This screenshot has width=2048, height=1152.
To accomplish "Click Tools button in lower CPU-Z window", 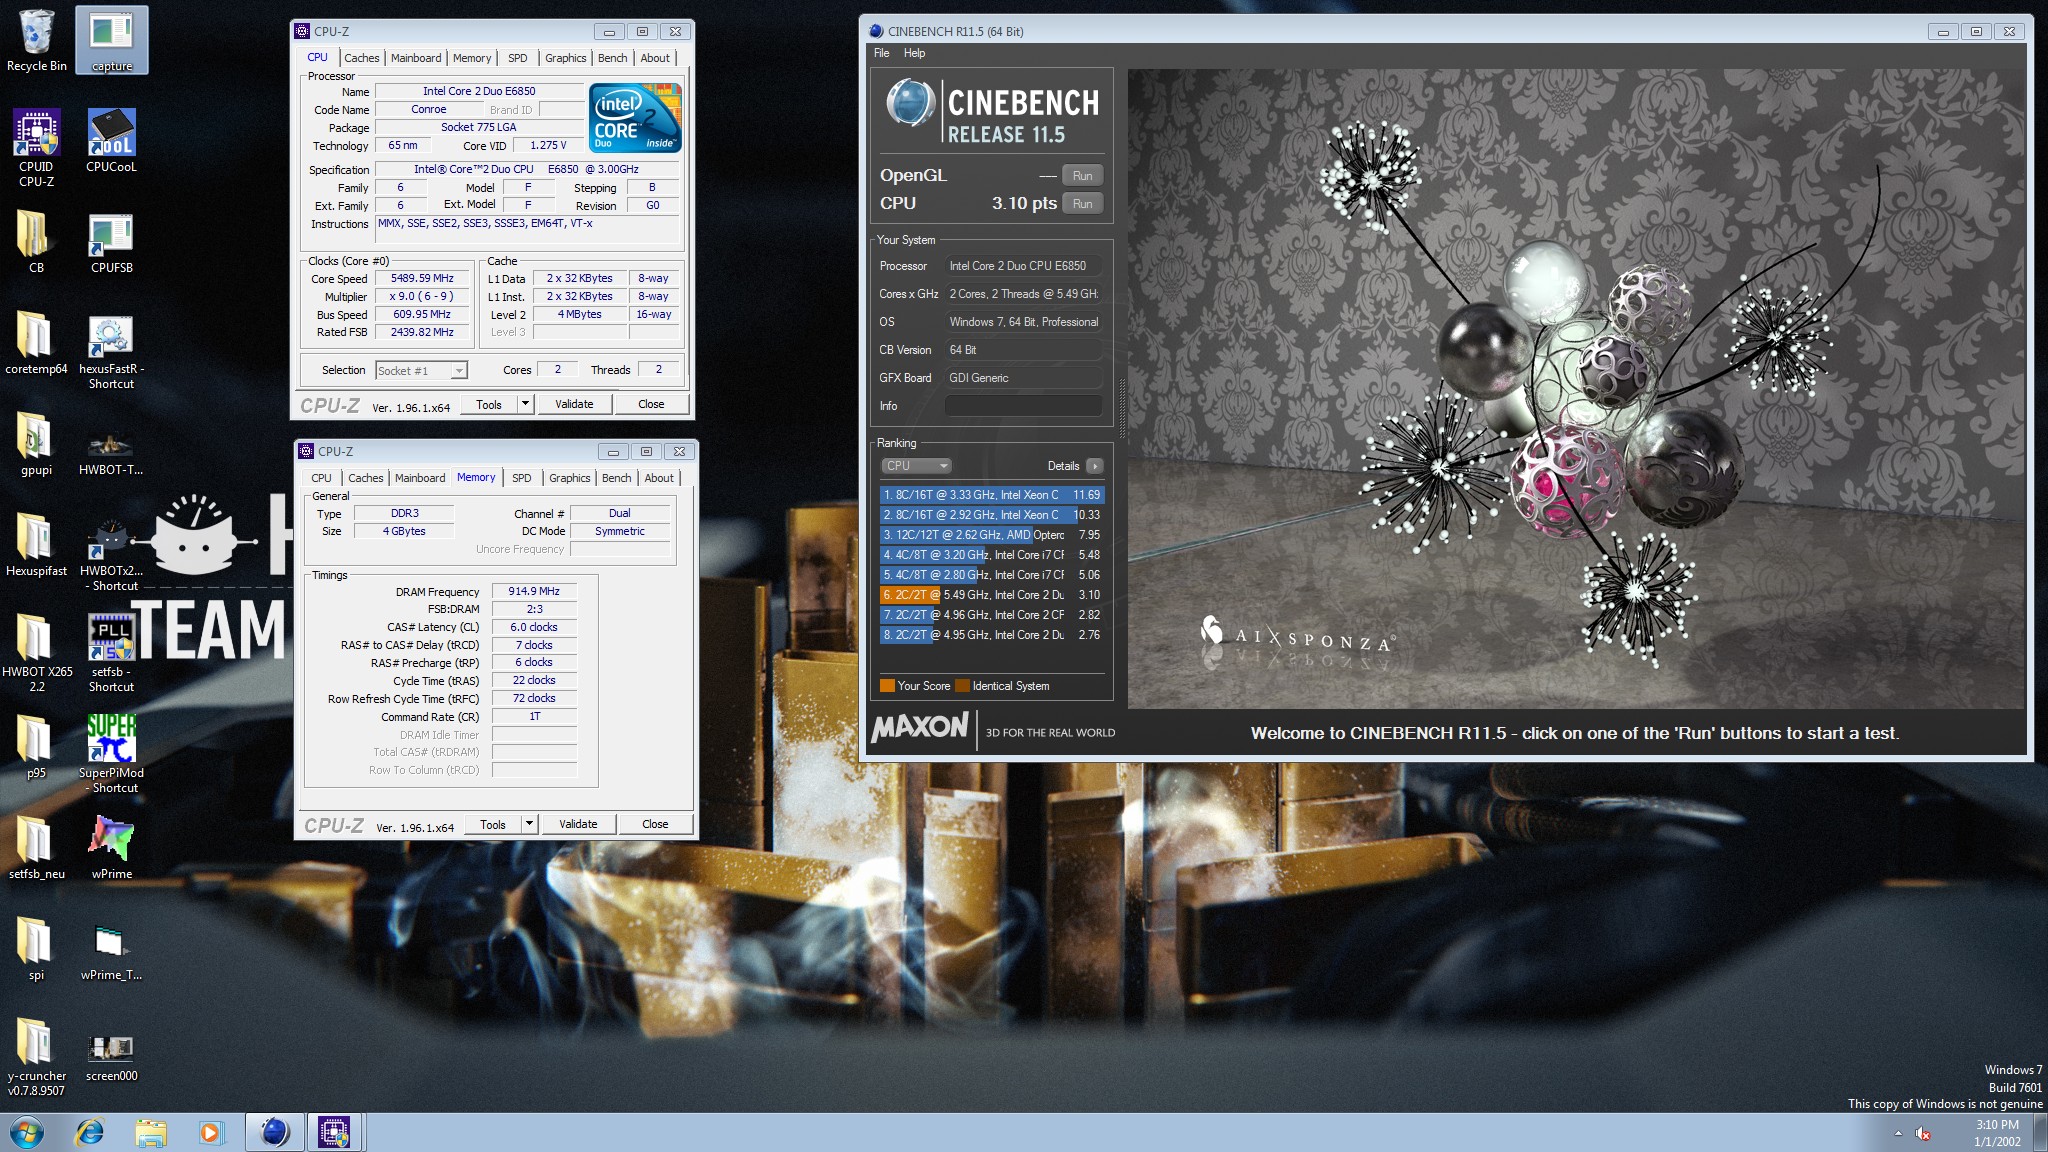I will click(x=493, y=824).
